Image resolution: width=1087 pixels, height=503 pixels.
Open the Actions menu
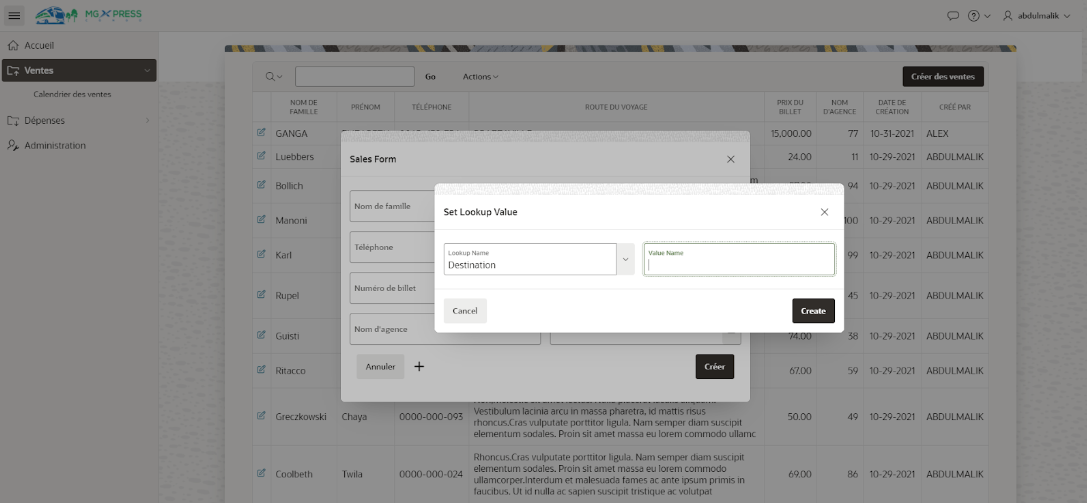click(x=480, y=77)
